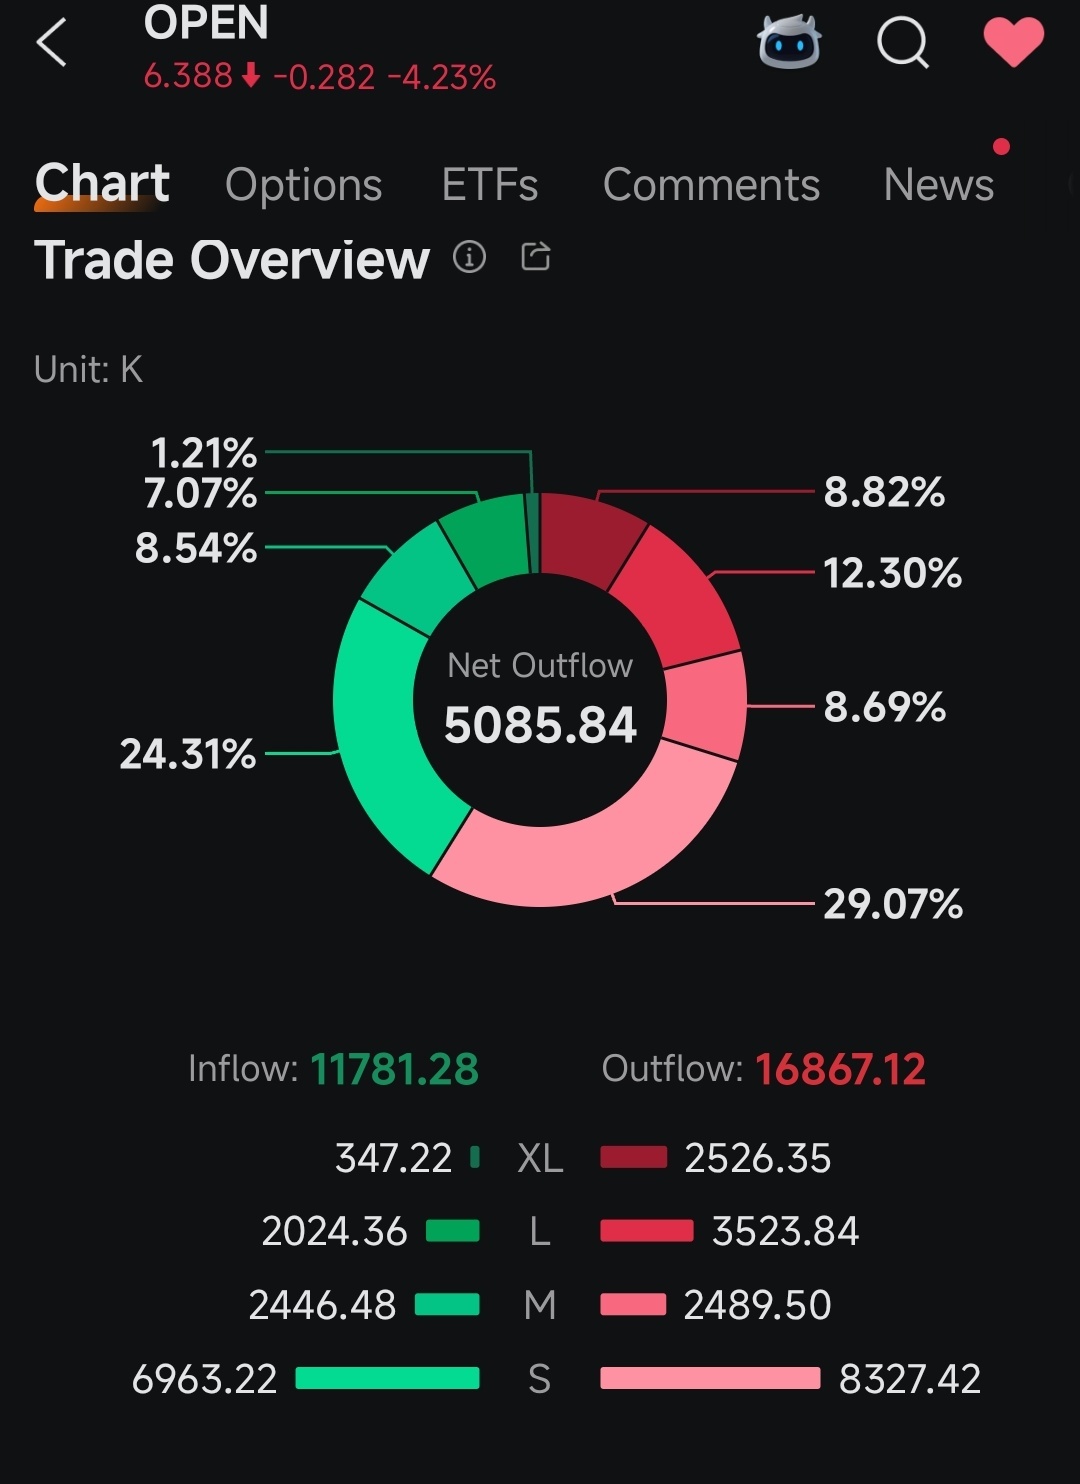Screen dimensions: 1080x1484
Task: Tap the back arrow icon
Action: pyautogui.click(x=51, y=43)
